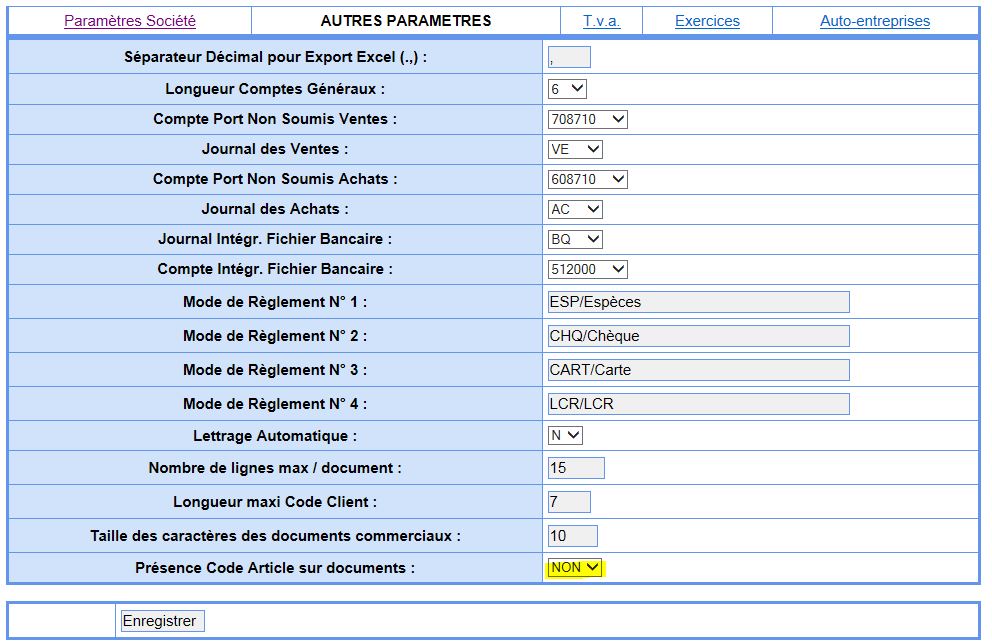This screenshot has height=643, width=992.
Task: Click the CART/Carte payment mode field
Action: point(698,370)
